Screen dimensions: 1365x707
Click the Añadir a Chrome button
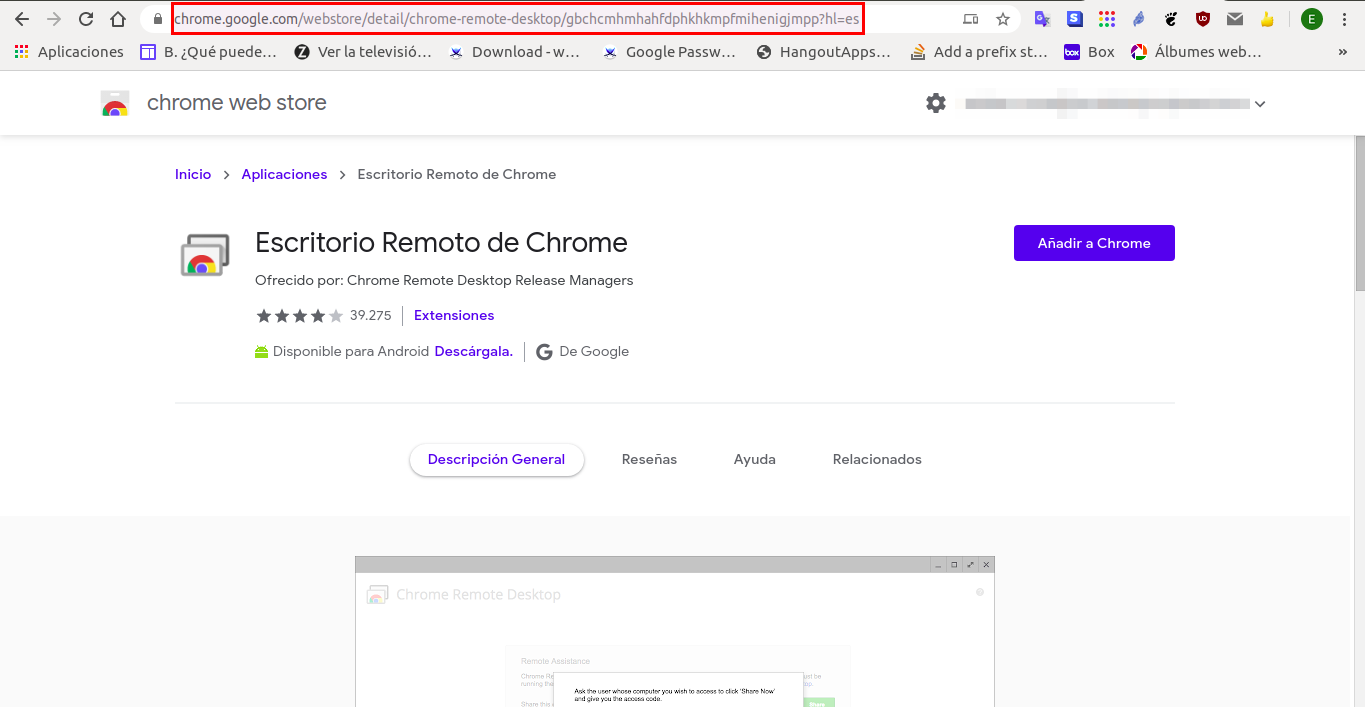pos(1093,242)
